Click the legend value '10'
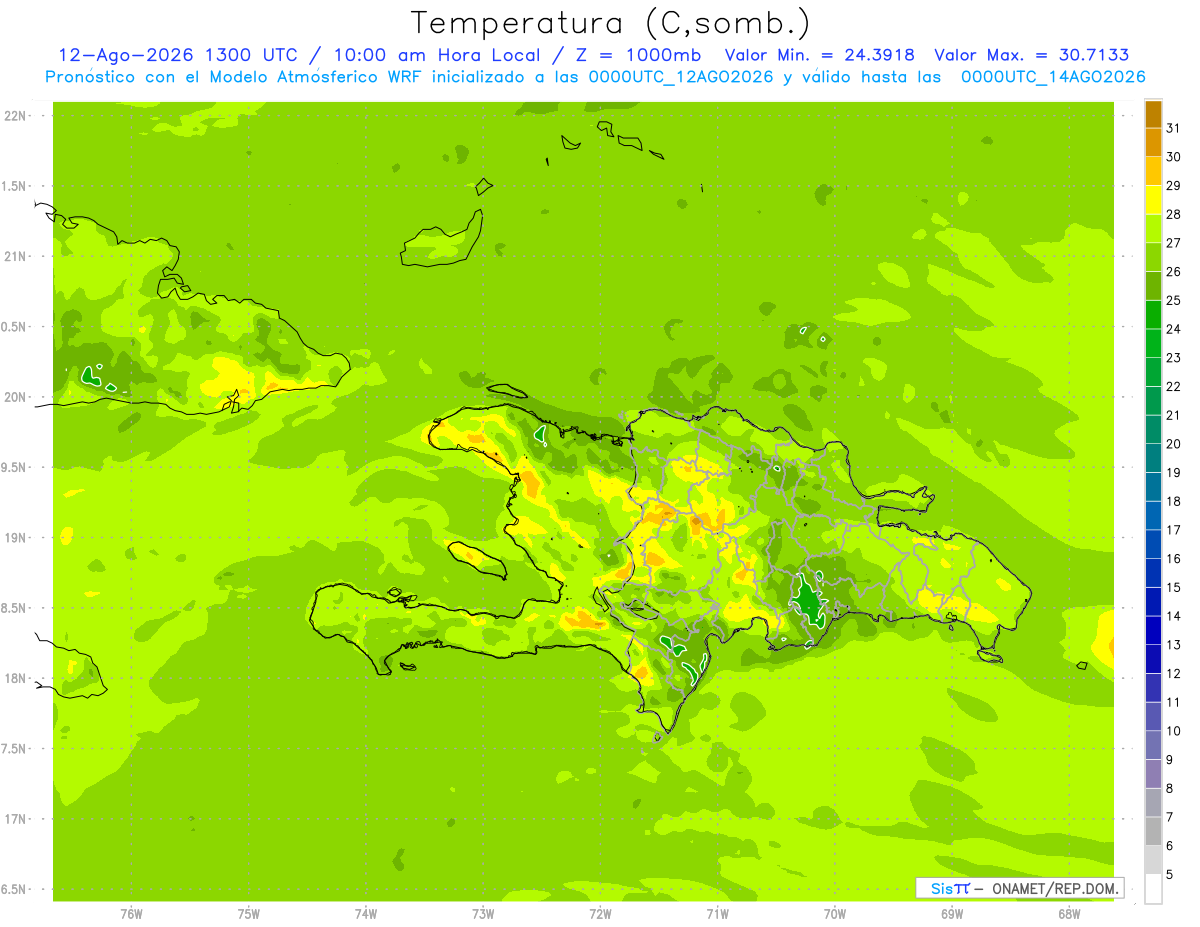Viewport: 1200px width, 927px height. pyautogui.click(x=1174, y=731)
